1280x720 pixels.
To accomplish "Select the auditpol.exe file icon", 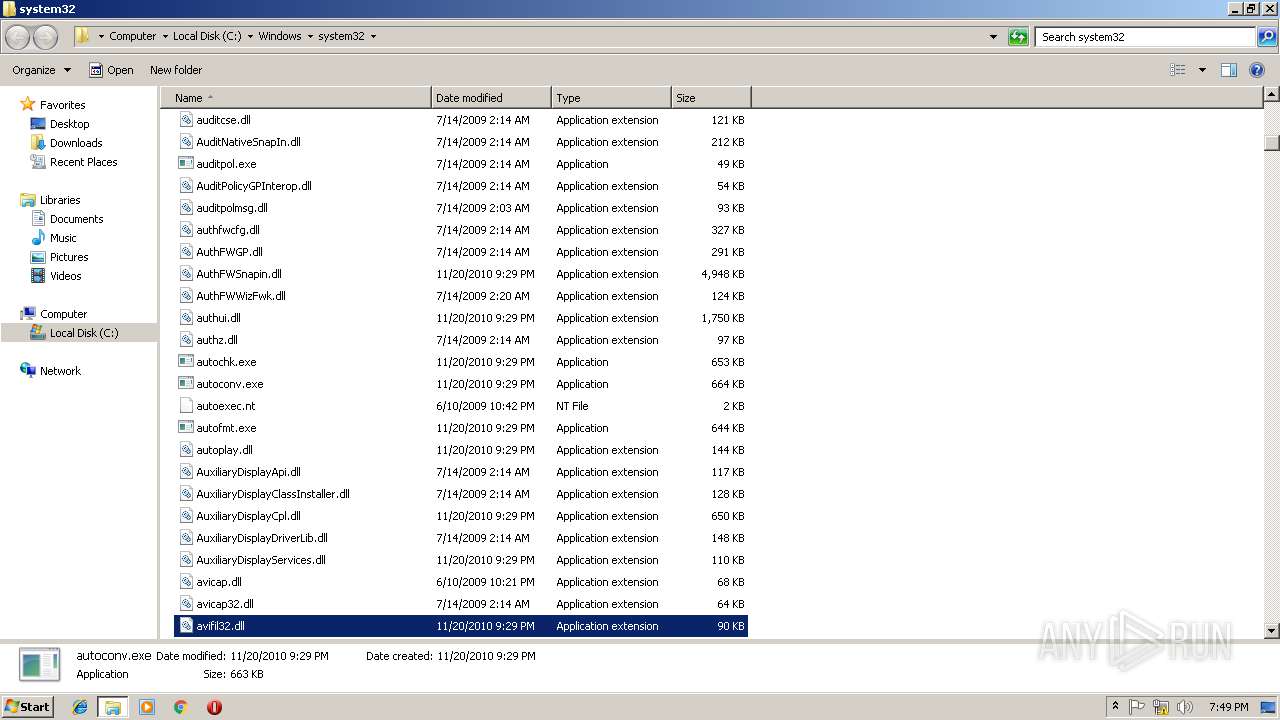I will (186, 164).
